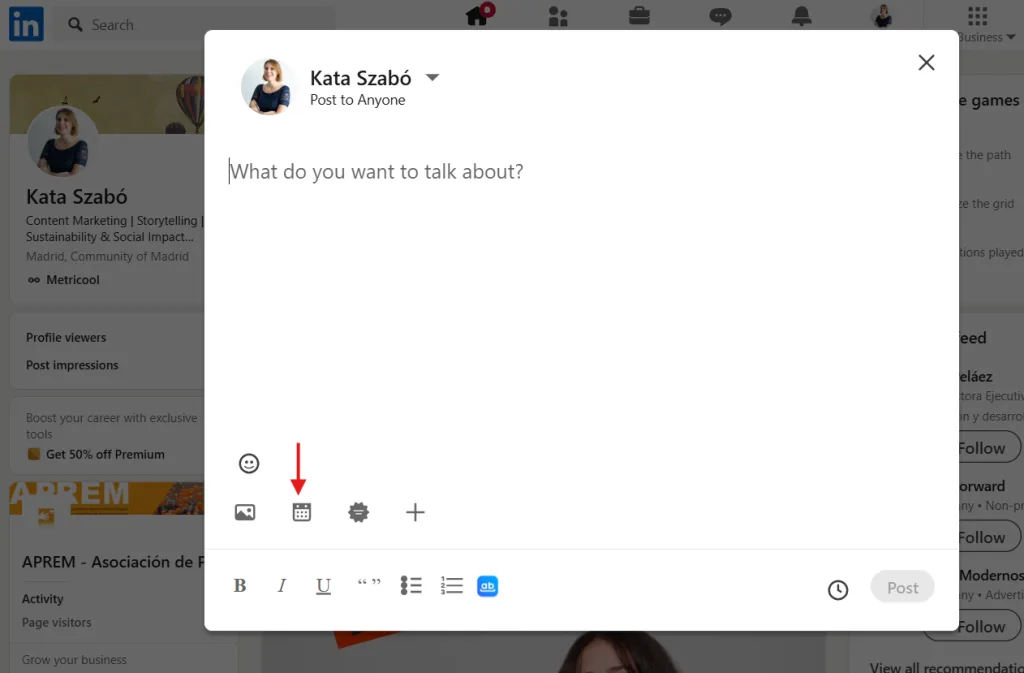Close the post composer dialog
1024x673 pixels.
(926, 63)
